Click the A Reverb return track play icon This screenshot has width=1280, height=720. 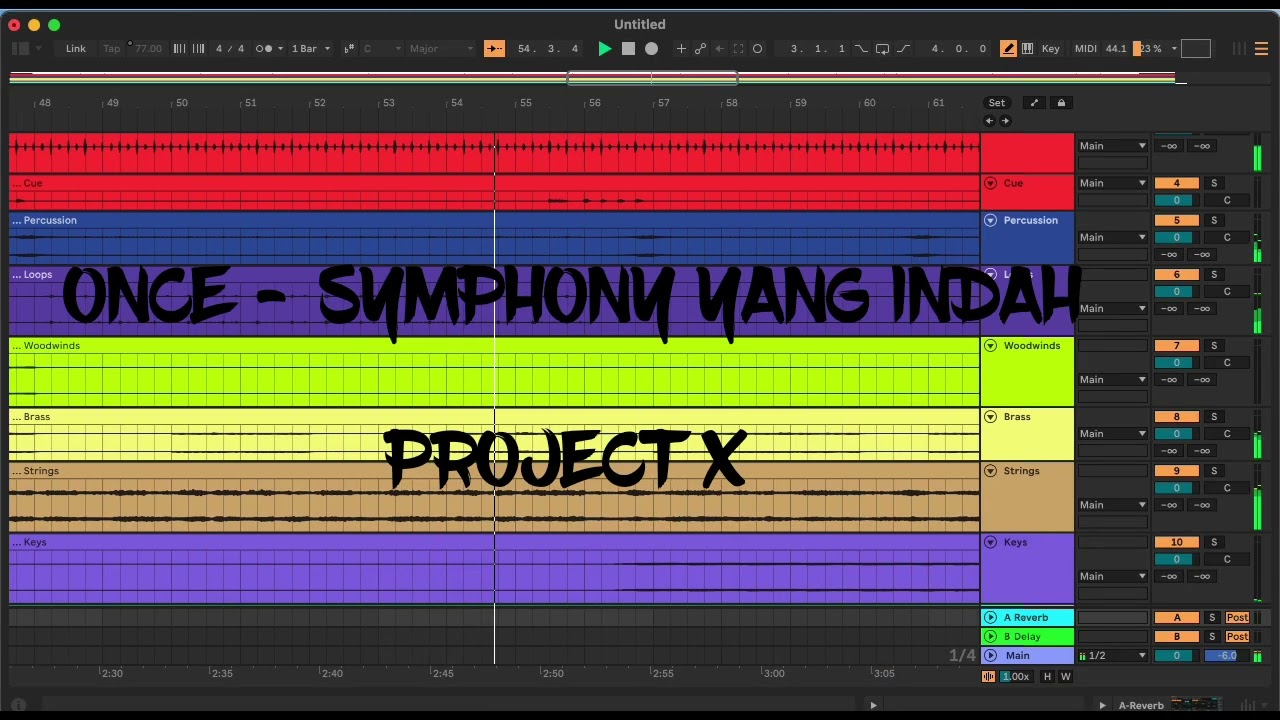(991, 617)
